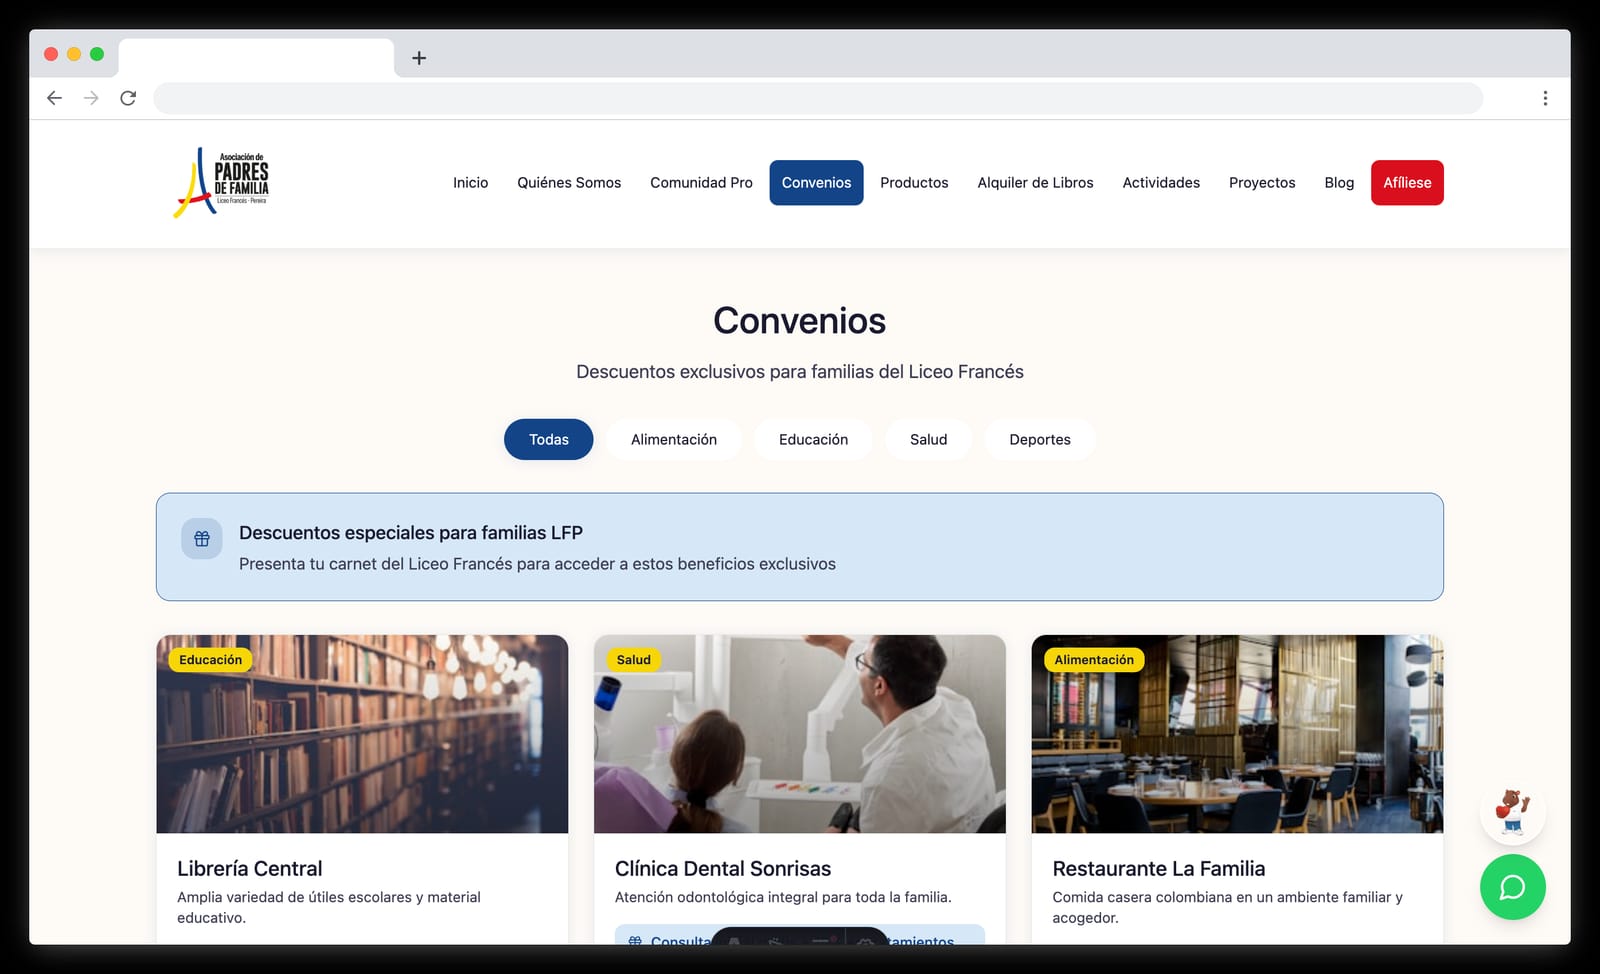Reload the current page
1600x974 pixels.
(128, 97)
